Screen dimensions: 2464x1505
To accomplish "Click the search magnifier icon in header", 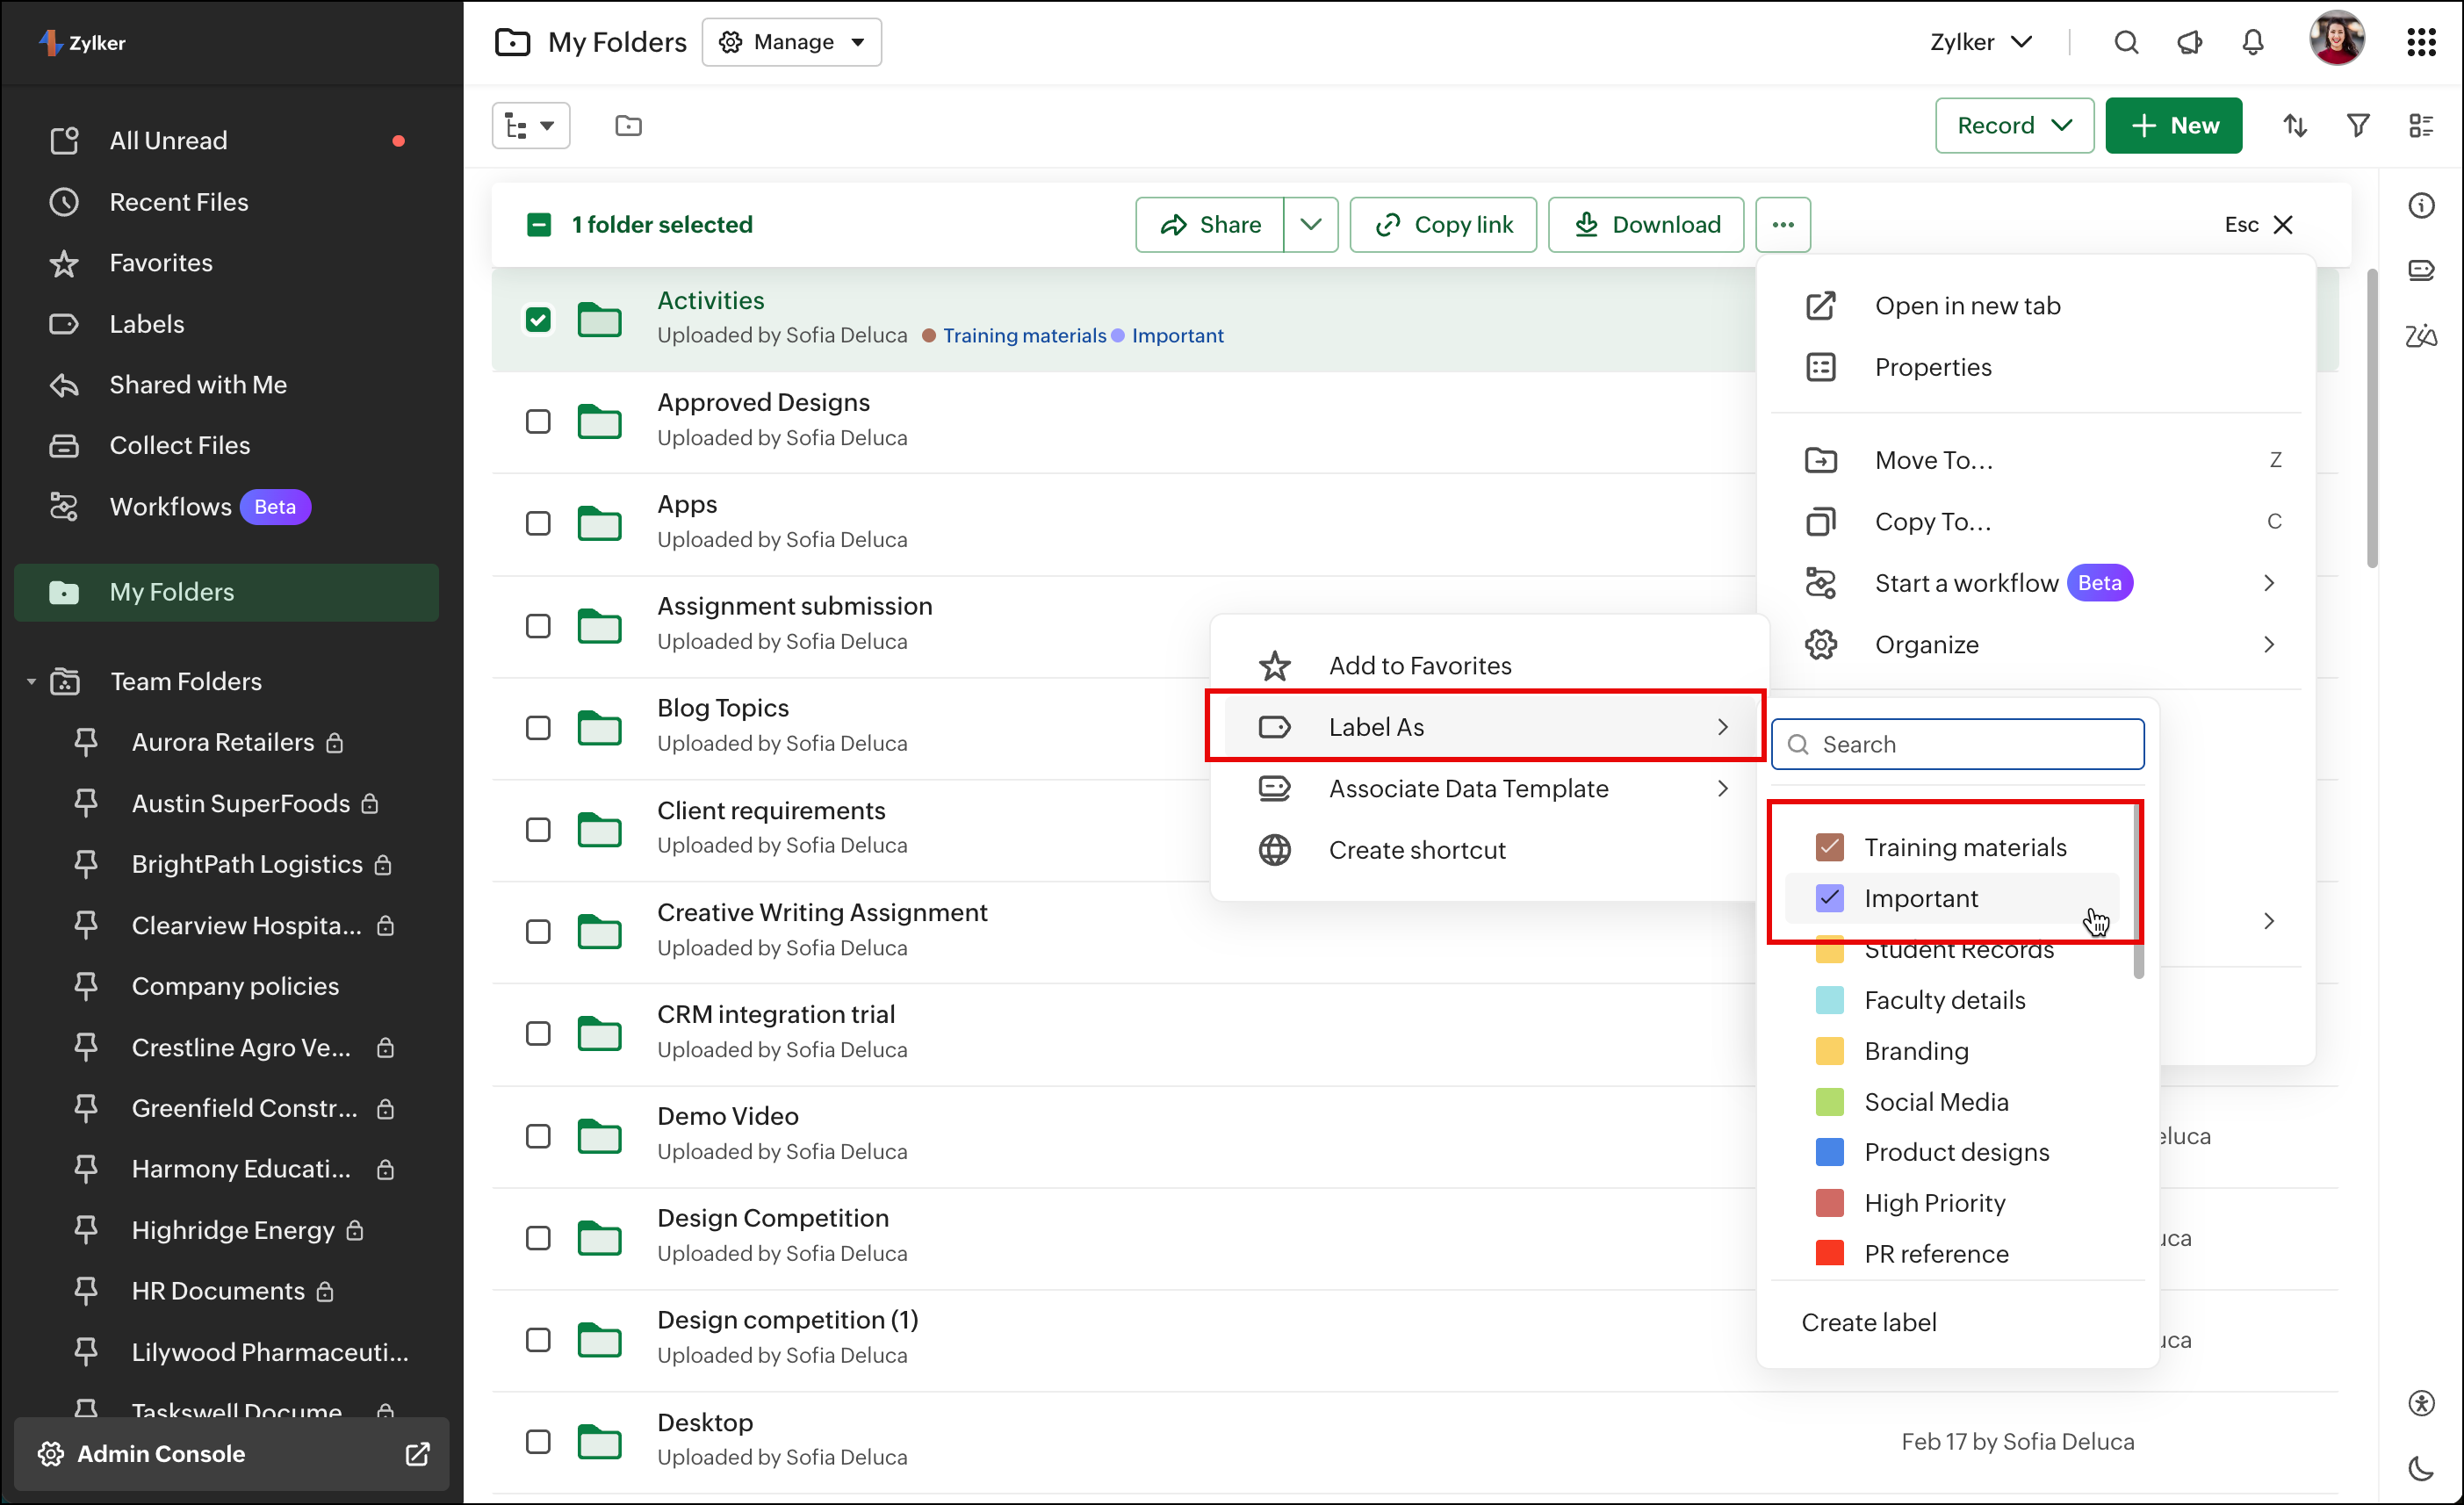I will [x=2126, y=42].
